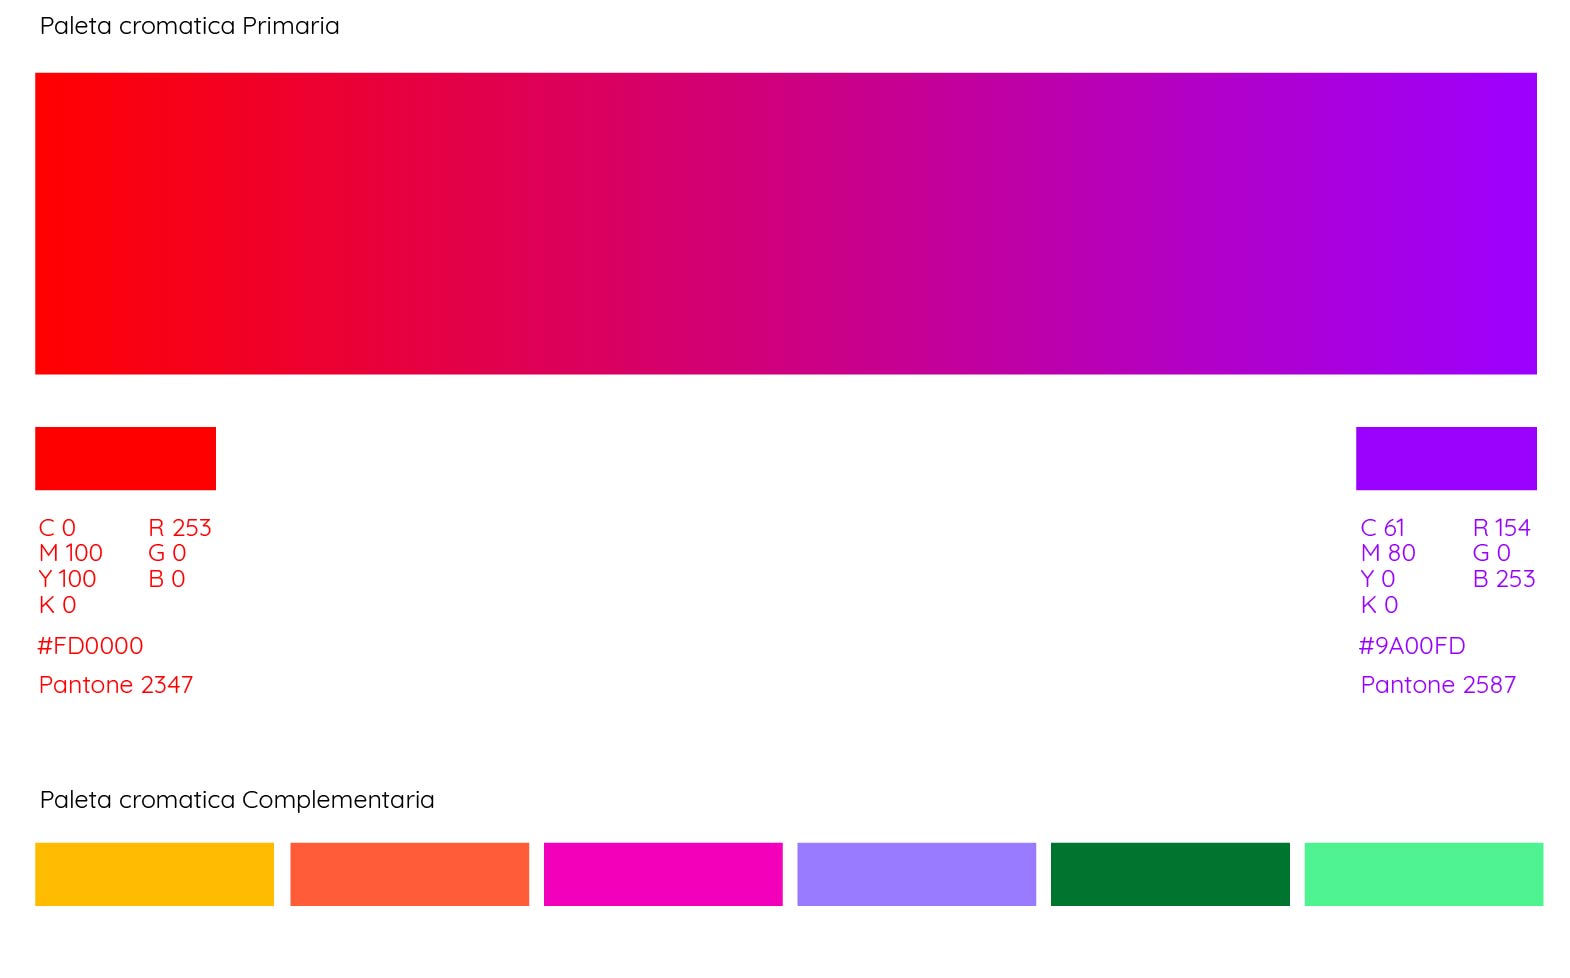Click the R 154 RGB value
The image size is (1570, 978).
coord(1501,528)
